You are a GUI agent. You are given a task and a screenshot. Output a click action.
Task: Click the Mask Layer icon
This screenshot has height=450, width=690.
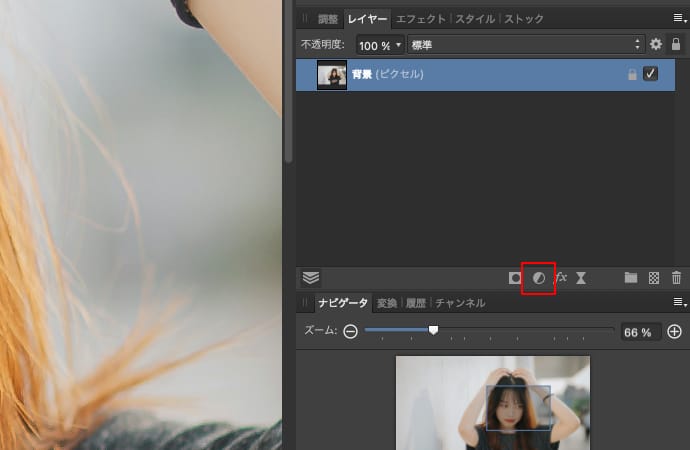(515, 278)
